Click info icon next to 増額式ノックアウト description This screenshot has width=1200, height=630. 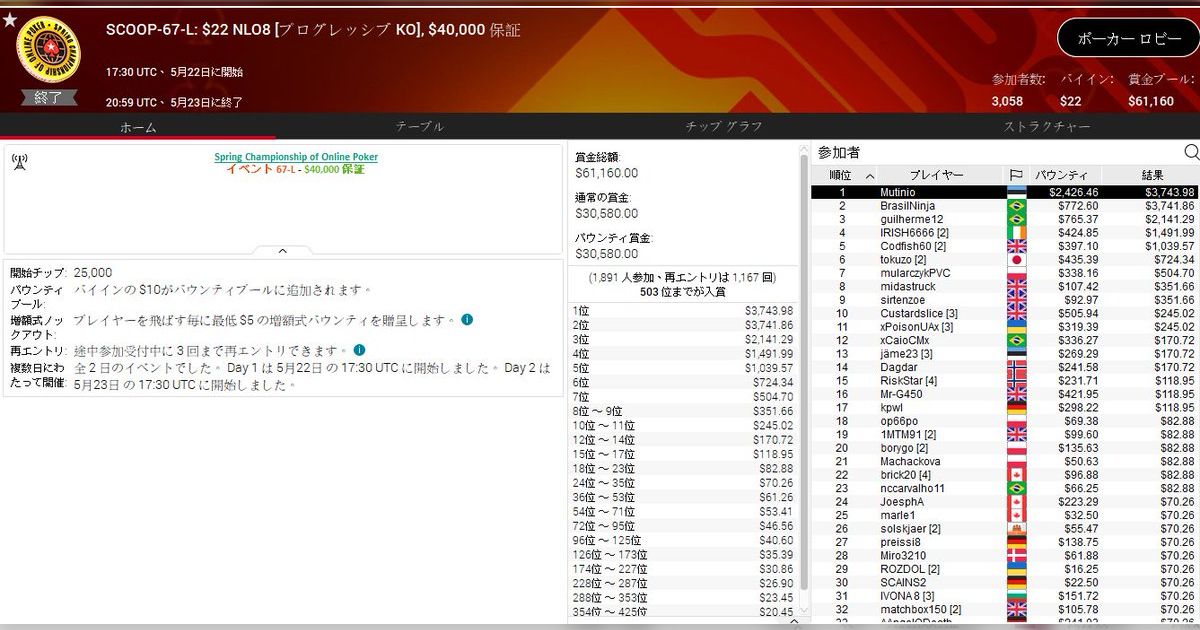(x=467, y=320)
